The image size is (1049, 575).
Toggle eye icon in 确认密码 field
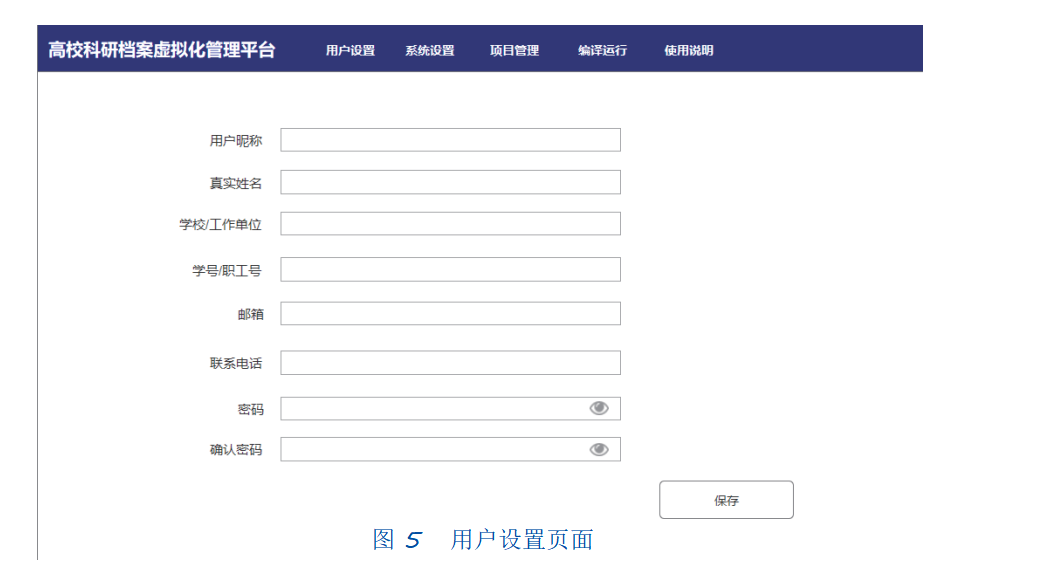tap(599, 450)
